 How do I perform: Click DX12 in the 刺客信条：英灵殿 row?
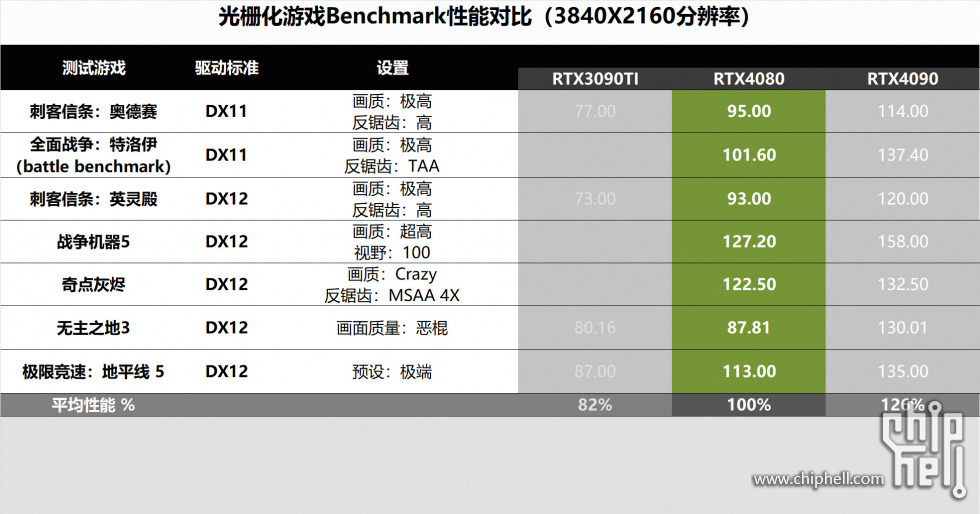tap(226, 199)
